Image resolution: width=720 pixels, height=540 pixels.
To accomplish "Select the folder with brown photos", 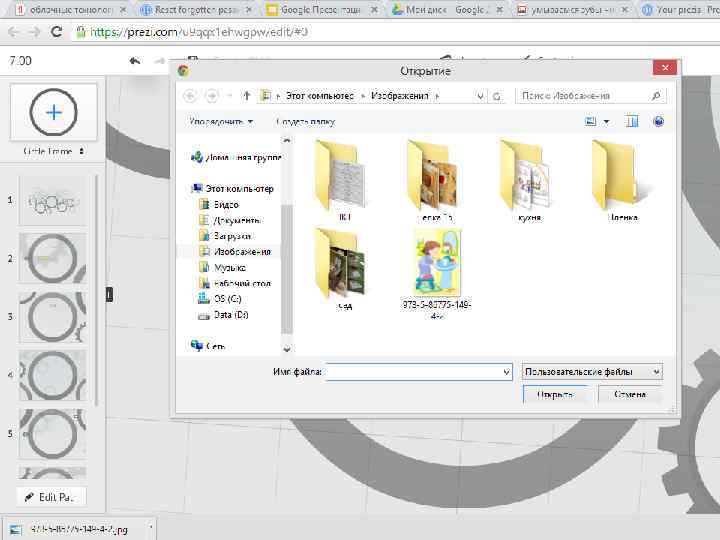I will tap(435, 181).
